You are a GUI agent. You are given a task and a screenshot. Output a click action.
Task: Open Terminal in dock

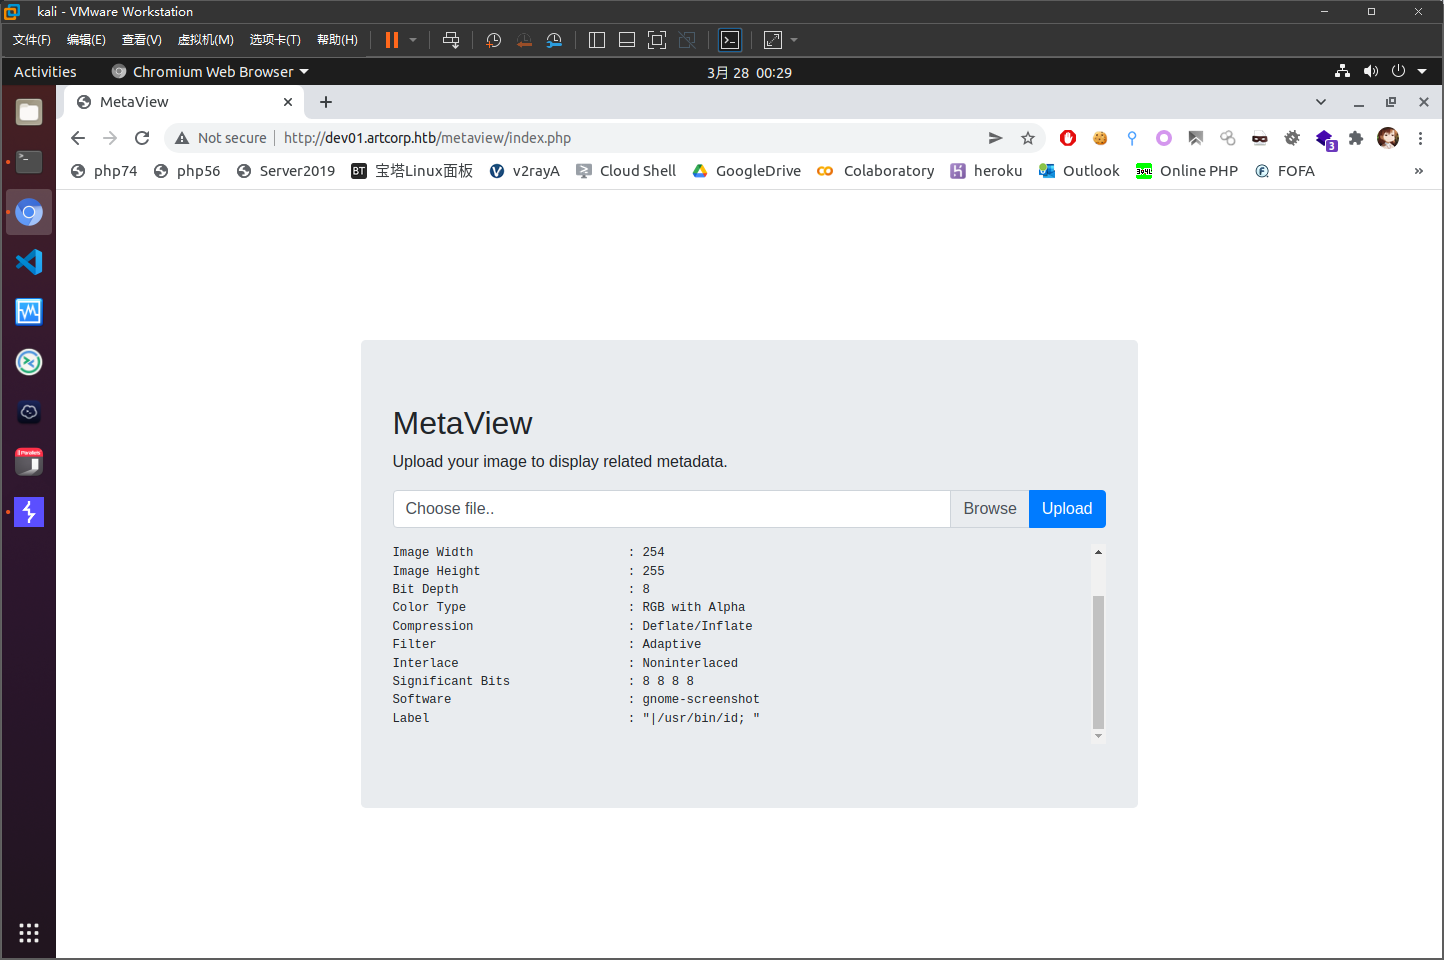click(29, 161)
